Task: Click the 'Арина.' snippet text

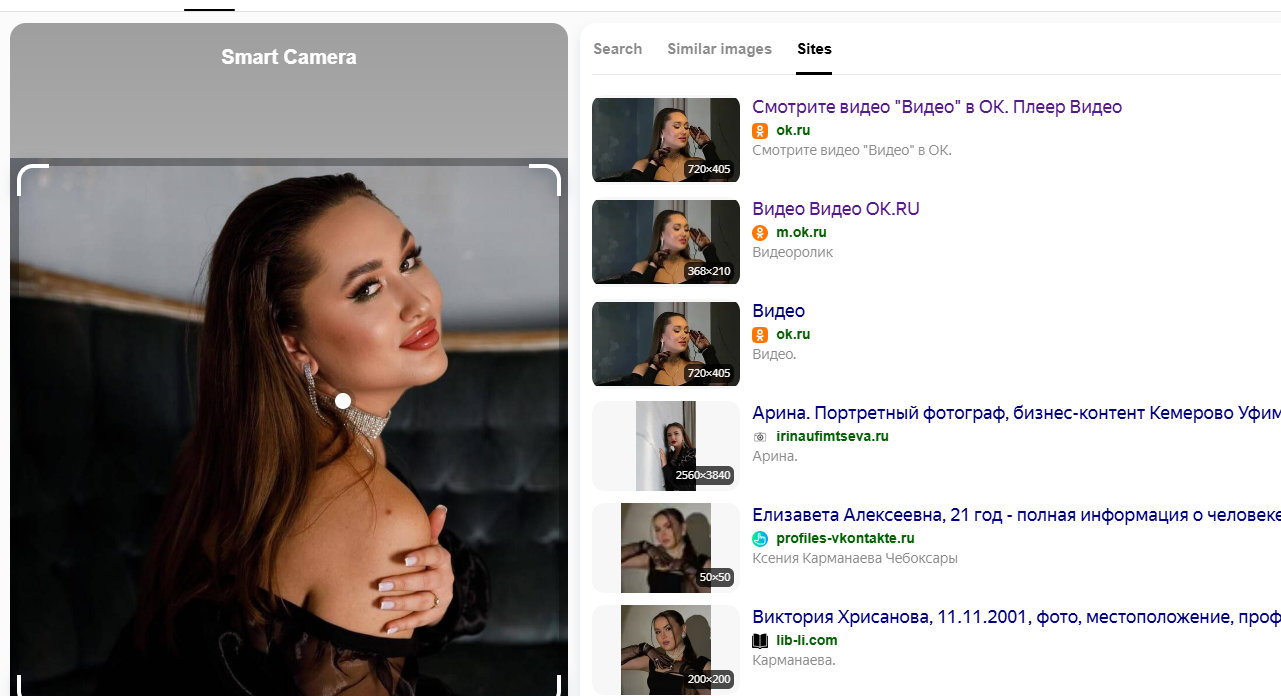Action: [775, 457]
